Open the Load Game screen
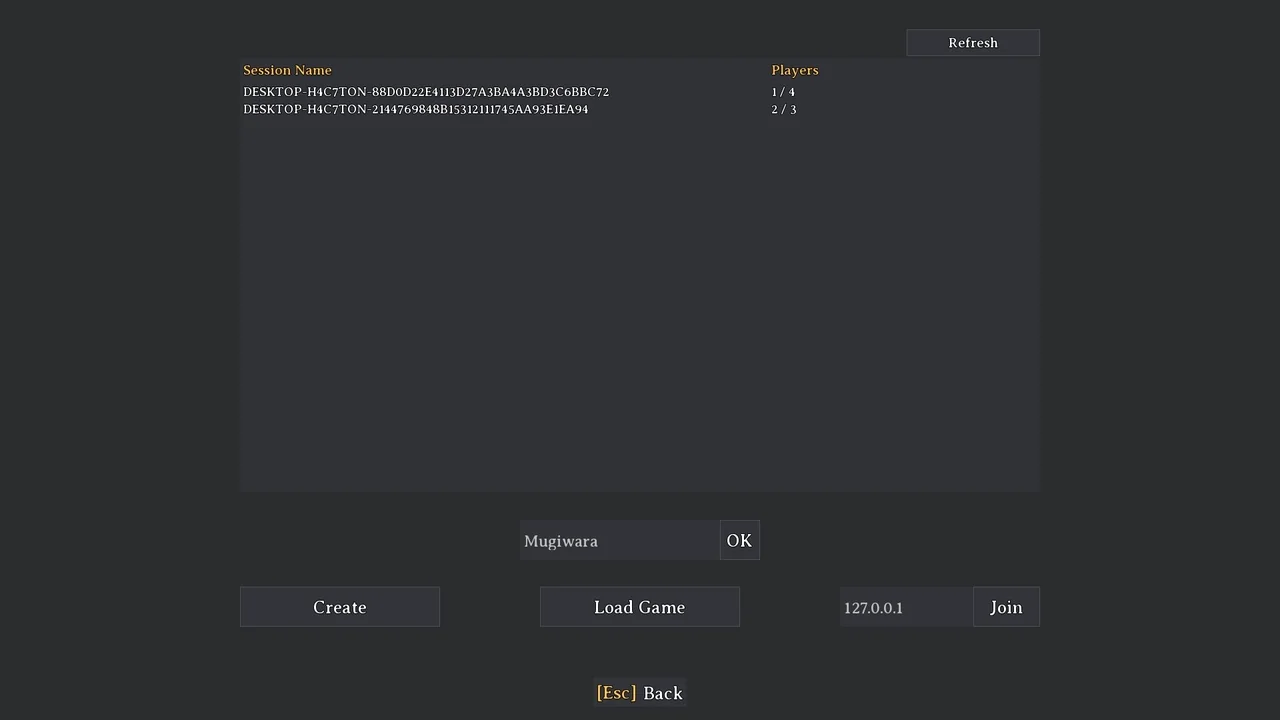Image resolution: width=1280 pixels, height=720 pixels. 639,607
